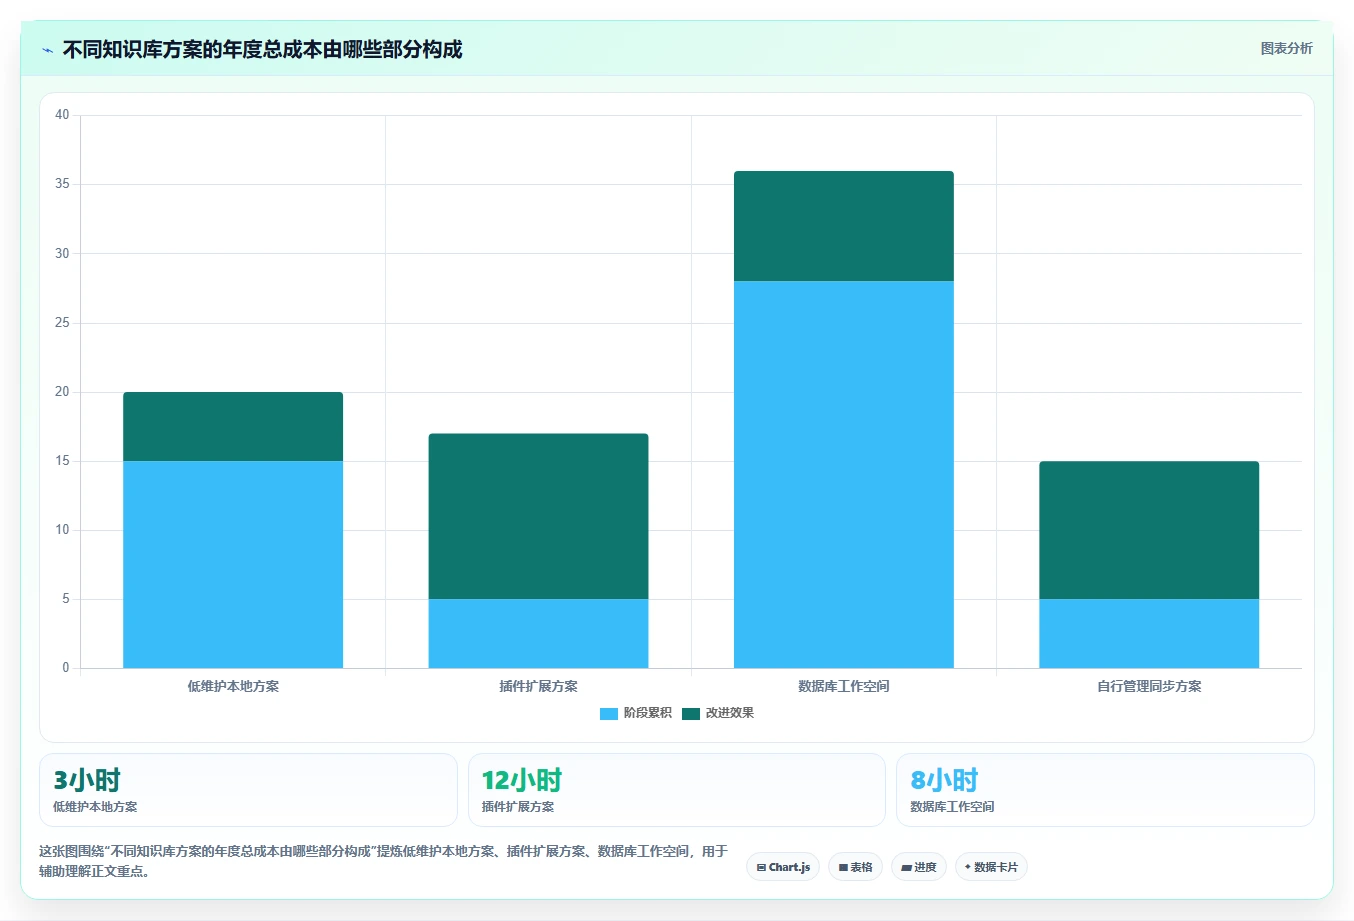The height and width of the screenshot is (921, 1354).
Task: Click the dark teal segment of 低维护本地方案
Action: (x=233, y=427)
